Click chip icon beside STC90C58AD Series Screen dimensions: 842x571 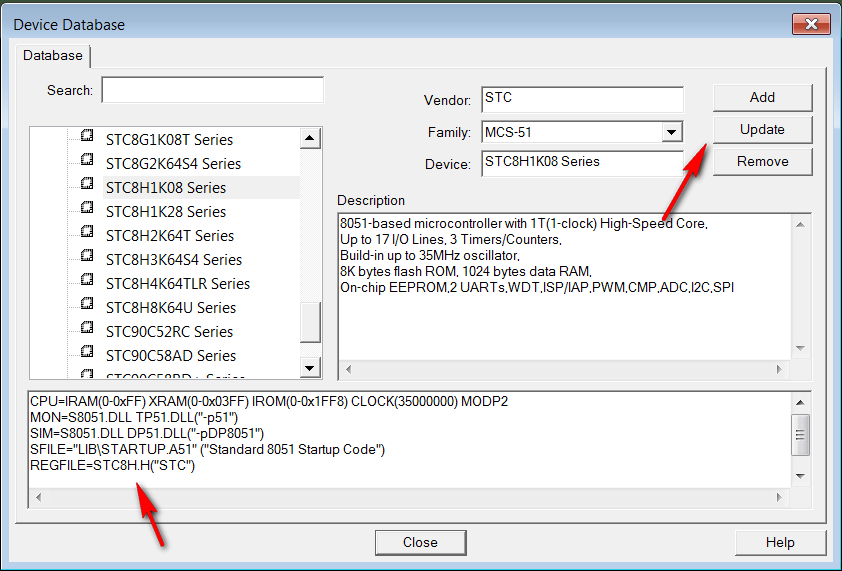point(87,351)
